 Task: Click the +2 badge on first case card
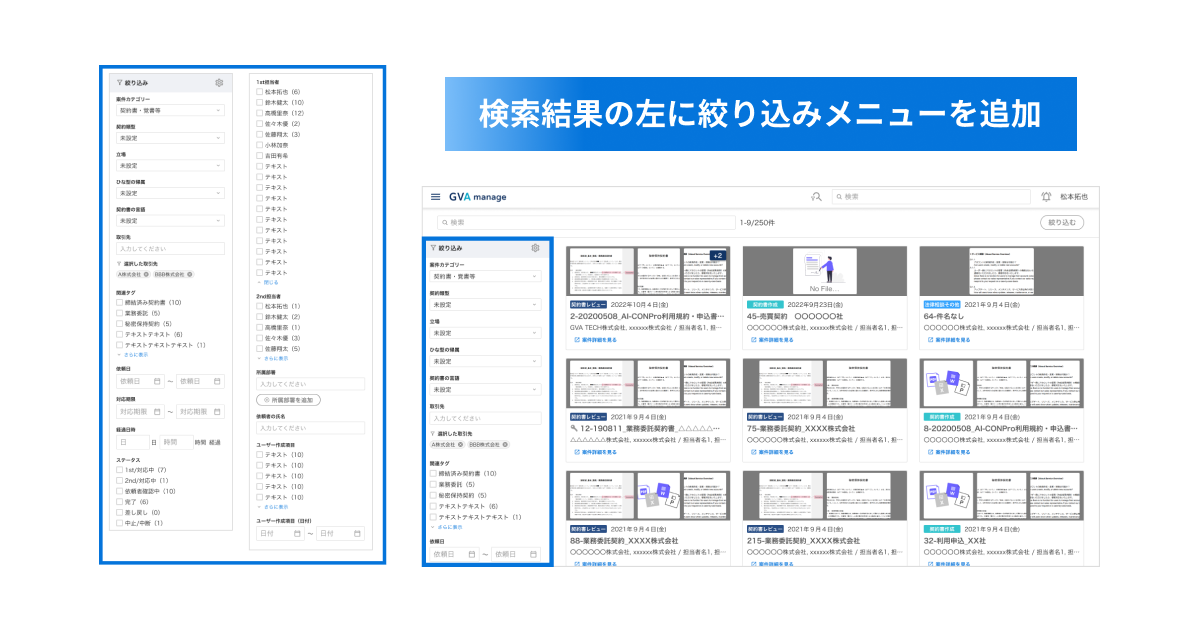tap(717, 256)
